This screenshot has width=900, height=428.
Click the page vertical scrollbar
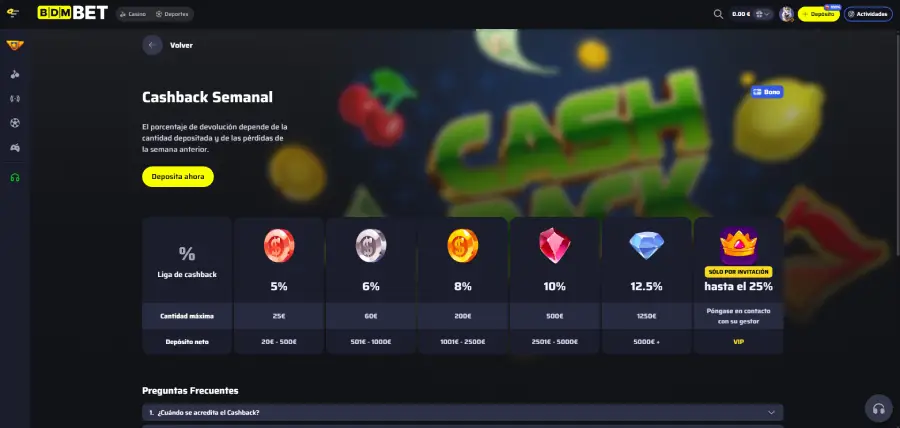coord(897,143)
